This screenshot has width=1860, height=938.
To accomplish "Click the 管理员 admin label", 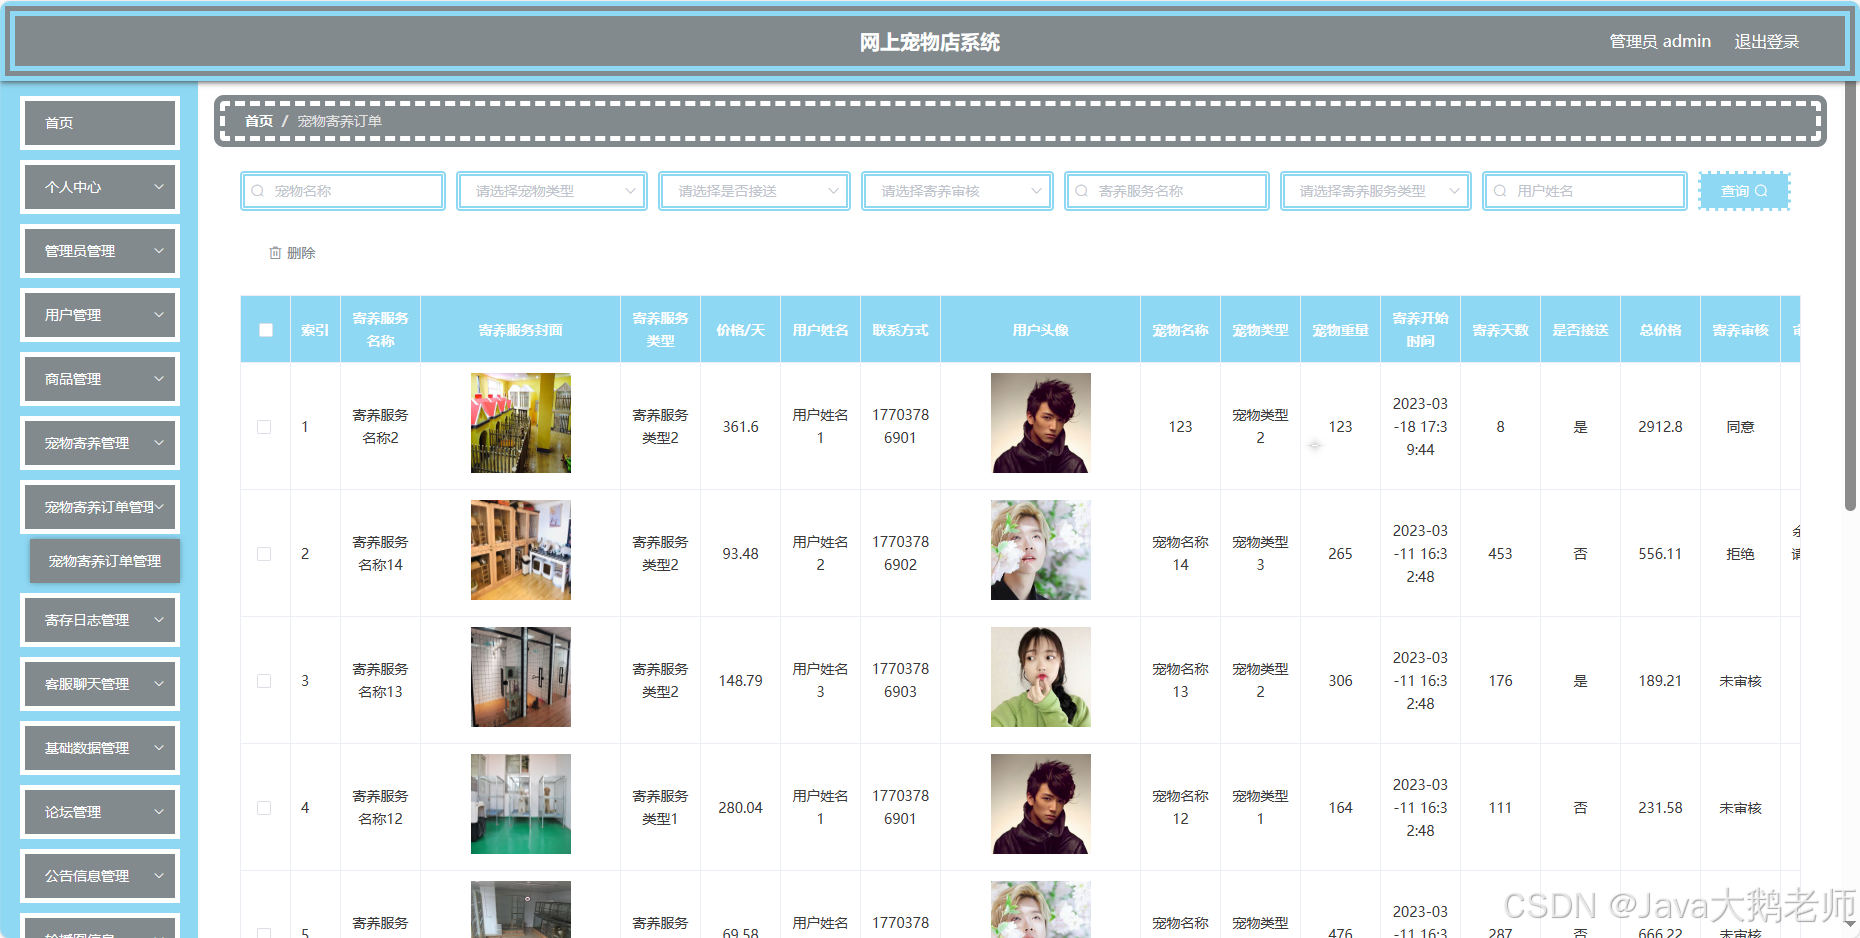I will click(x=1660, y=42).
